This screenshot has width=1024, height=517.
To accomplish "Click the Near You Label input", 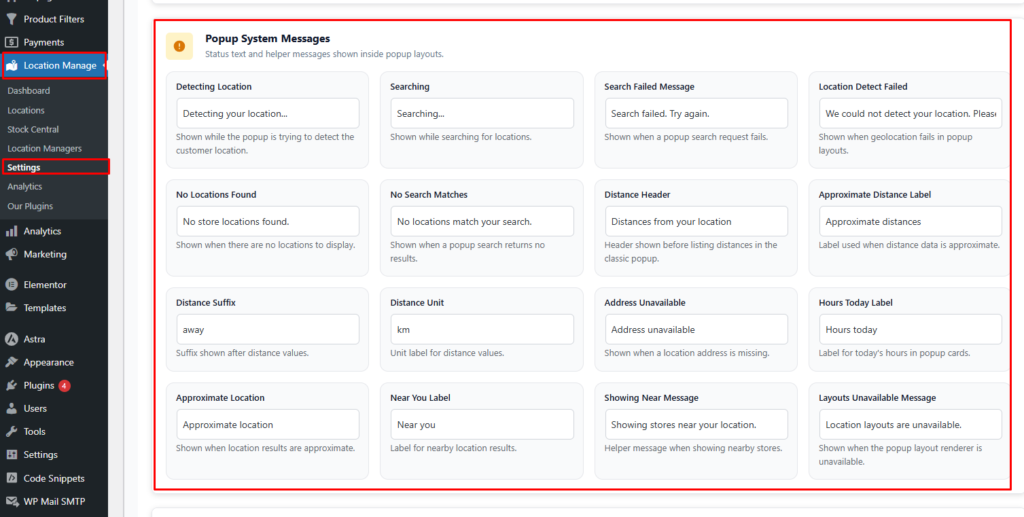I will click(x=481, y=424).
